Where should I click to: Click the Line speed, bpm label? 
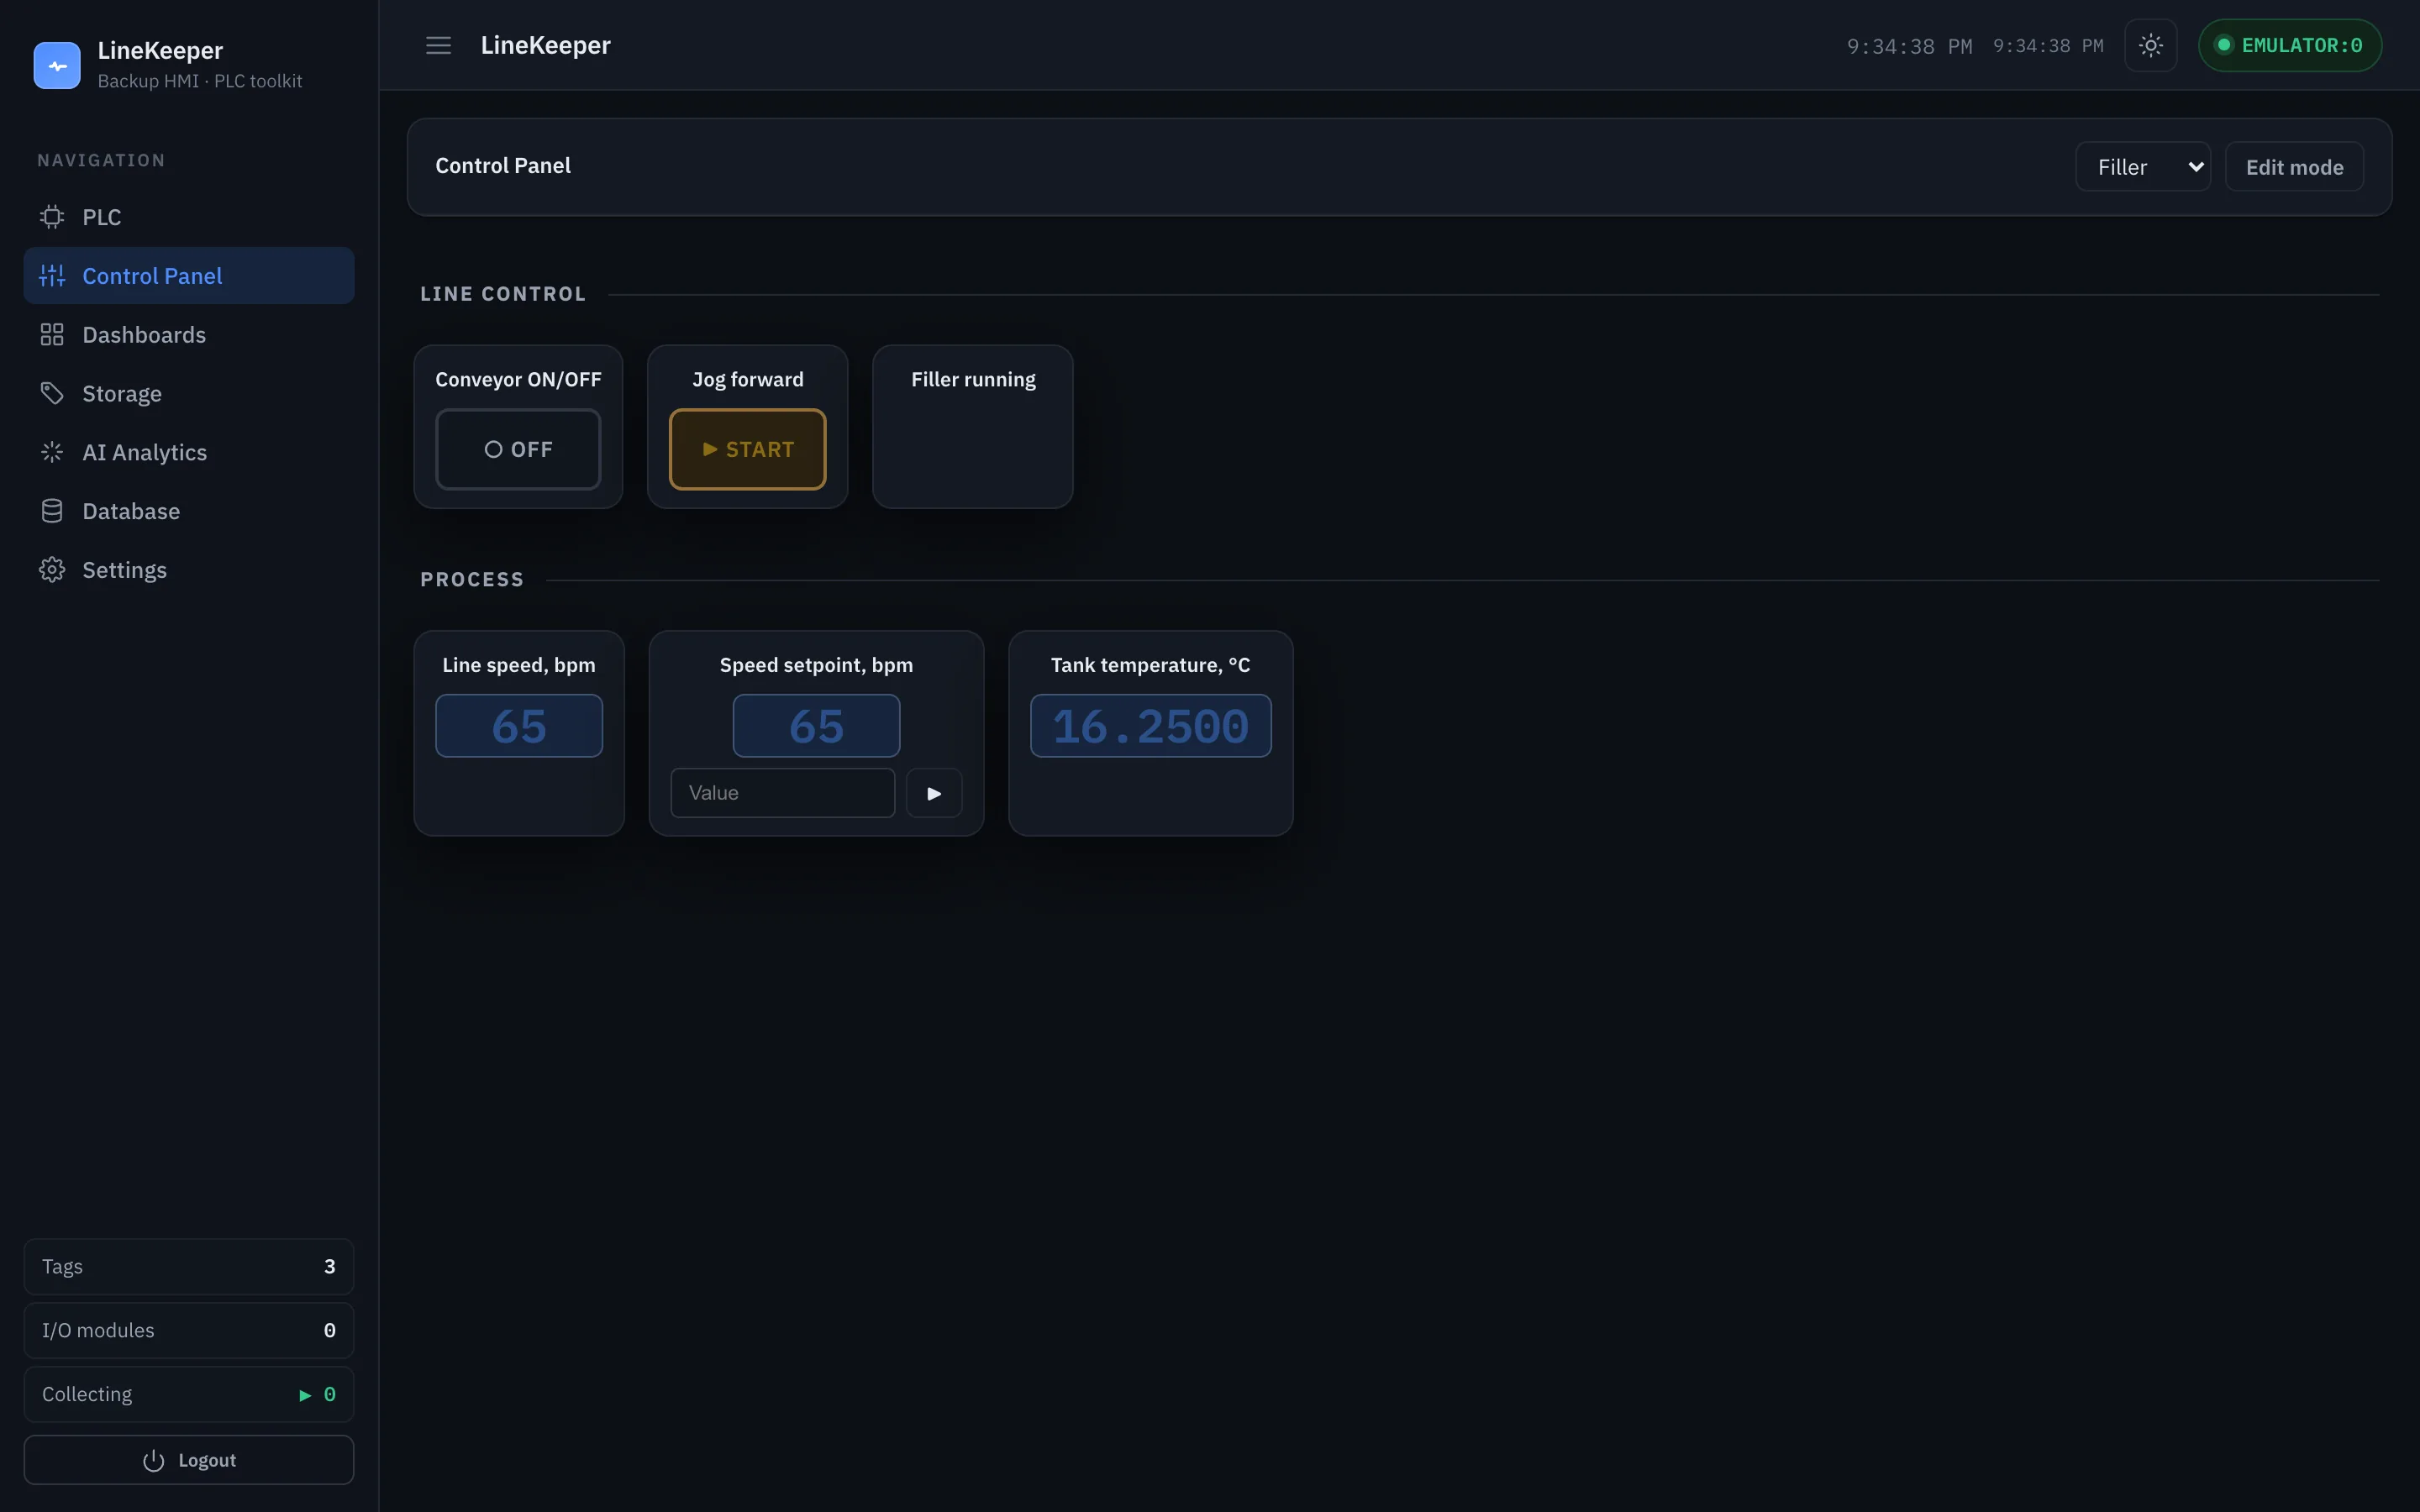[x=519, y=665]
